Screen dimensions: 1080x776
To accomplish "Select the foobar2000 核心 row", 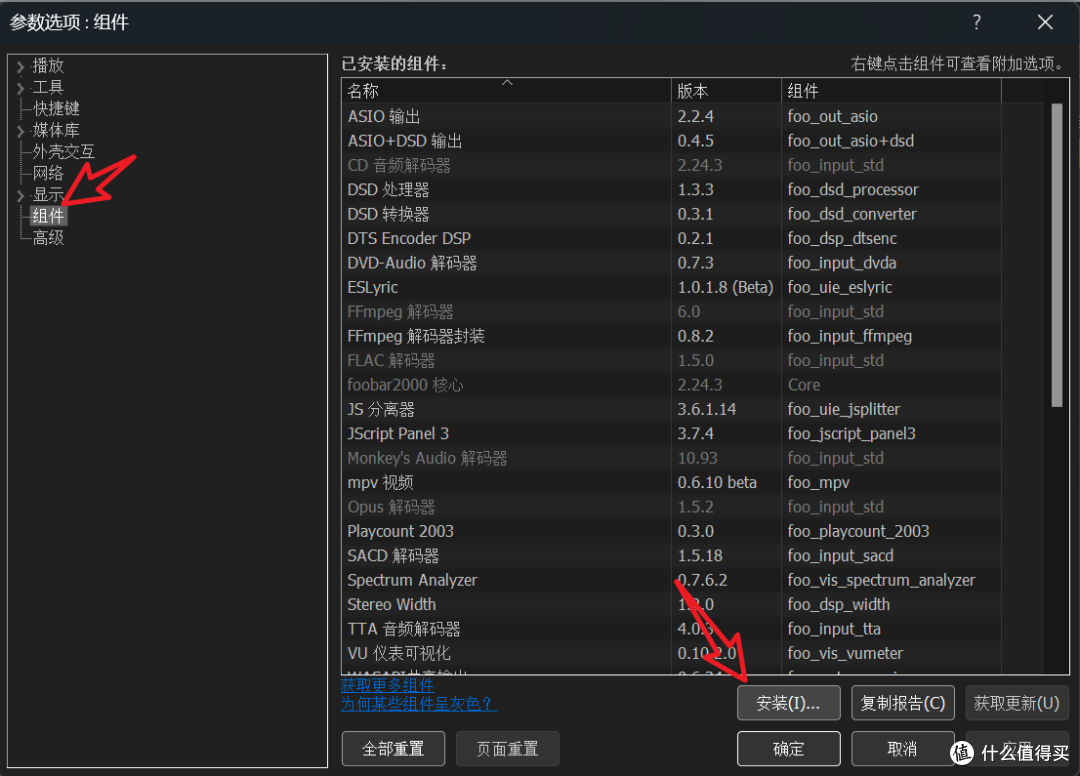I will (x=671, y=385).
